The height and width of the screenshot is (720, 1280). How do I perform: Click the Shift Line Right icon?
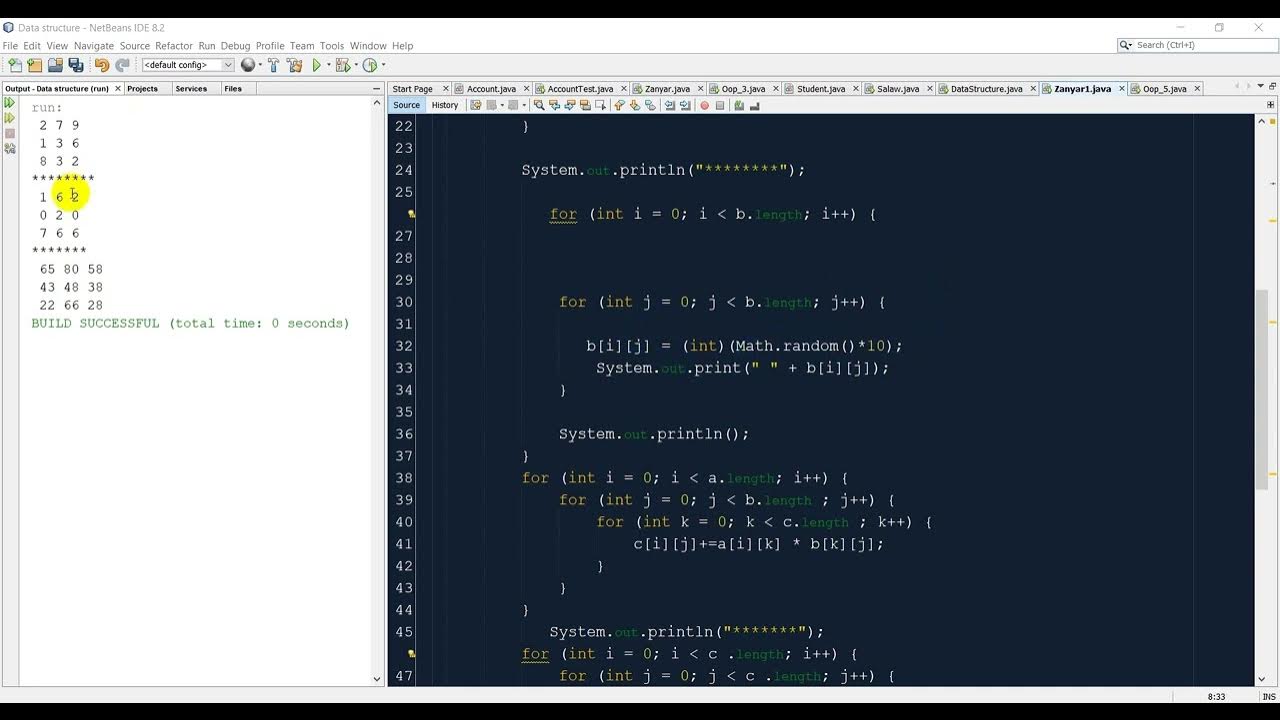pyautogui.click(x=685, y=105)
